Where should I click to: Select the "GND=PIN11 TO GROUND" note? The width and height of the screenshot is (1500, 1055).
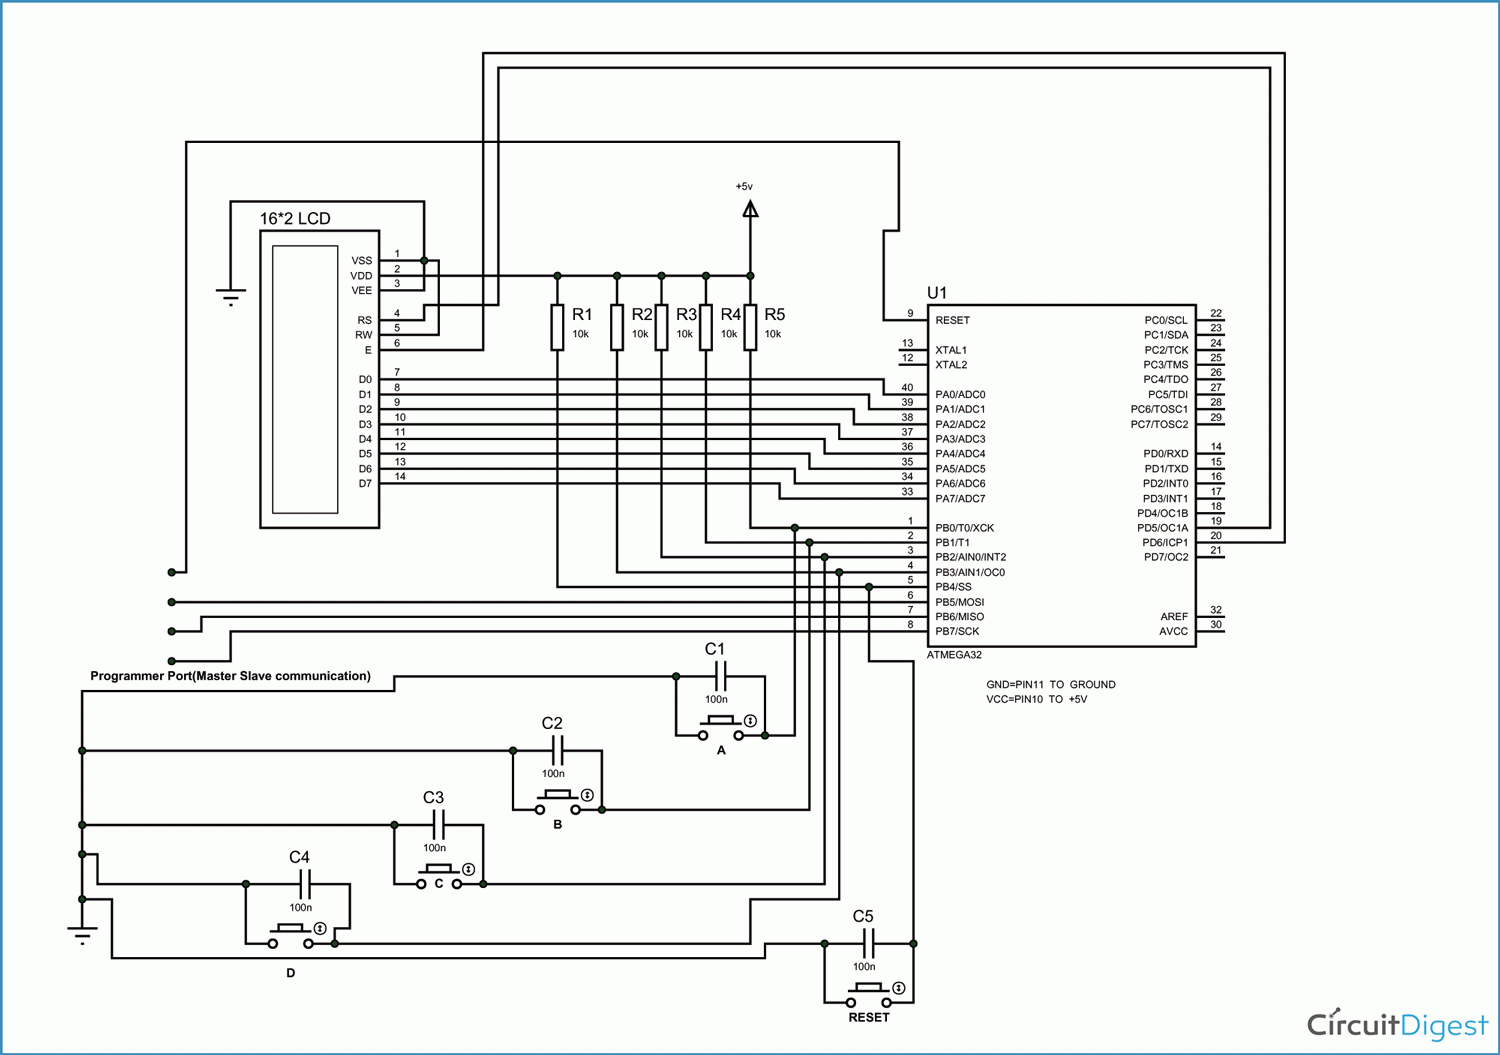1051,685
